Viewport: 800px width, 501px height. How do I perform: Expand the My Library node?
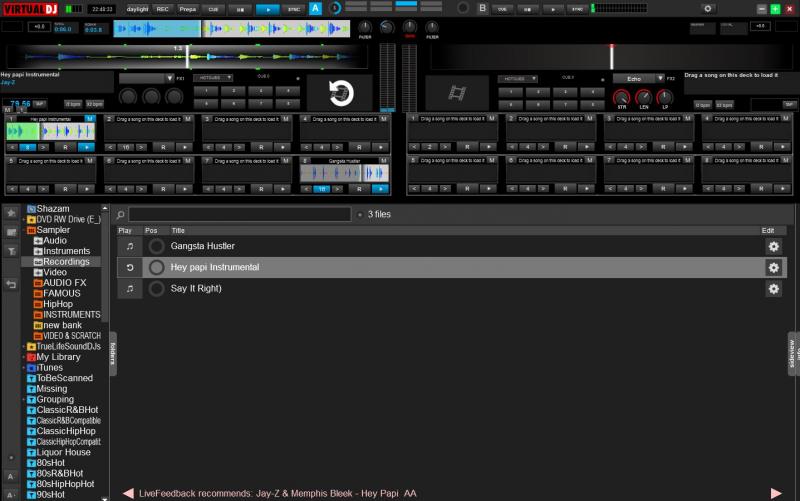23,357
